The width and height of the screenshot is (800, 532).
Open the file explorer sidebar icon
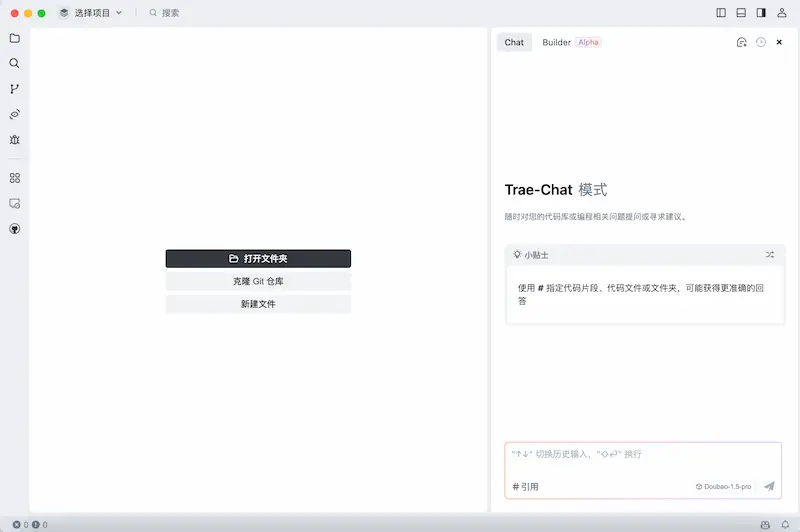pos(15,38)
